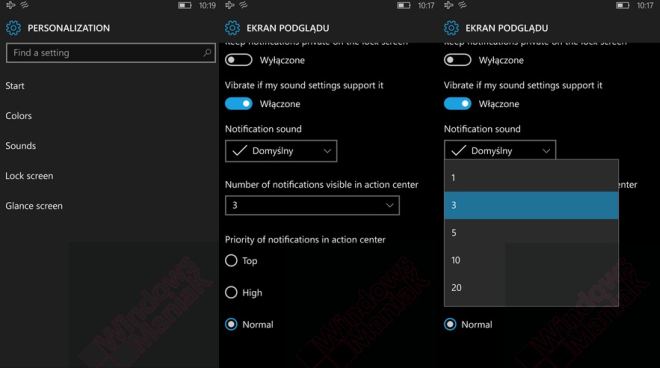Open Domyślny notification sound dropdown in right phone
The height and width of the screenshot is (368, 660).
[500, 150]
